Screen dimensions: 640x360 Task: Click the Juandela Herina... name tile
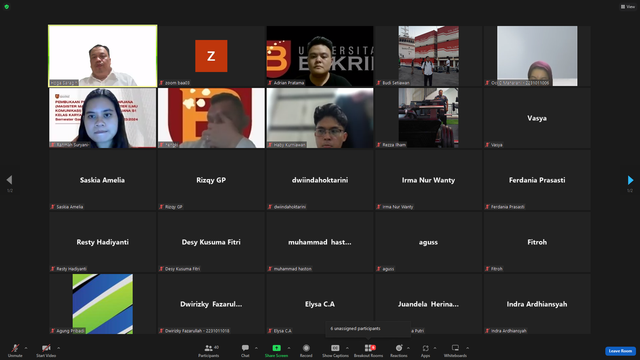[428, 304]
